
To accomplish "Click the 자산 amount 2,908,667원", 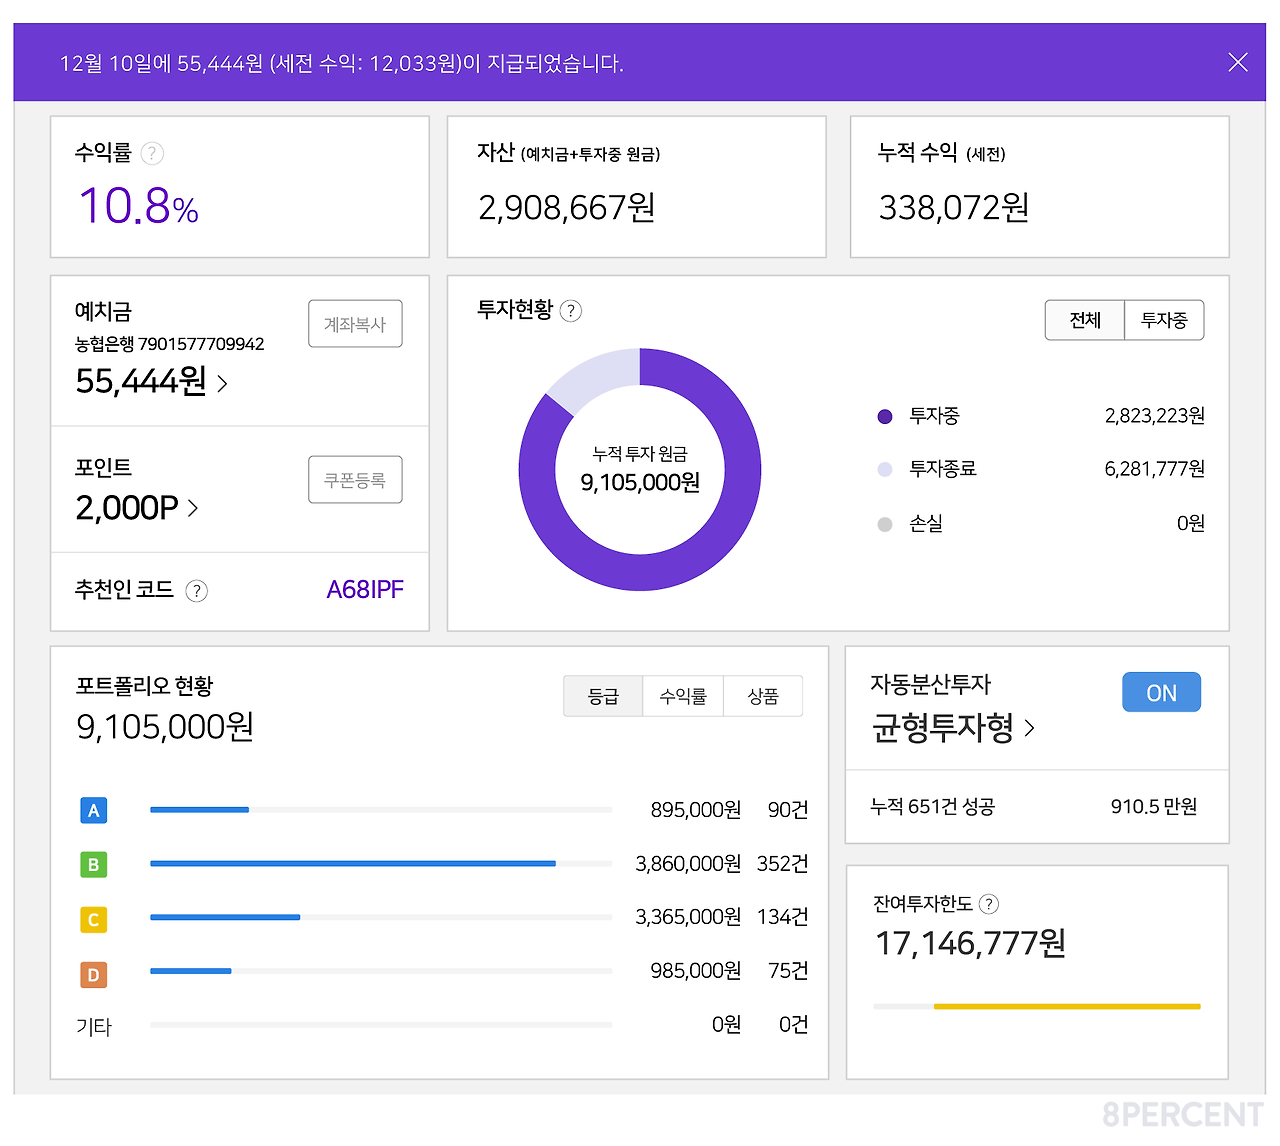I will click(x=567, y=208).
